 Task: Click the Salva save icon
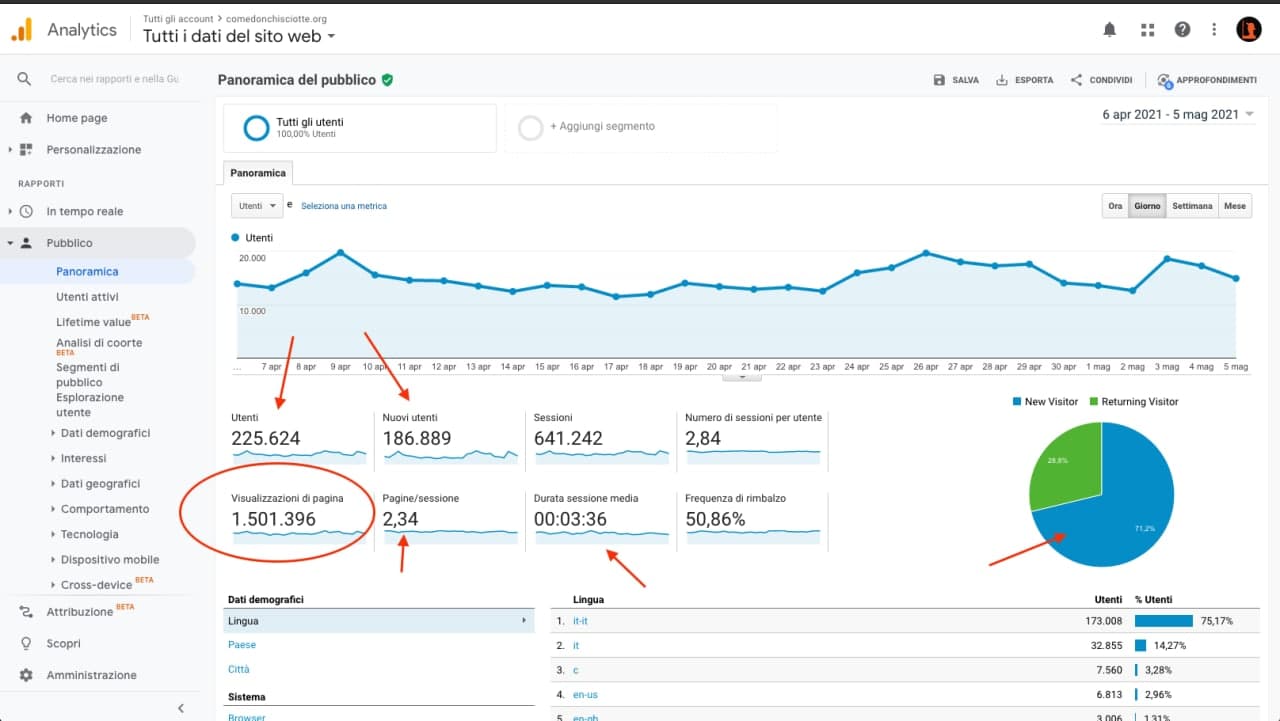pyautogui.click(x=939, y=80)
